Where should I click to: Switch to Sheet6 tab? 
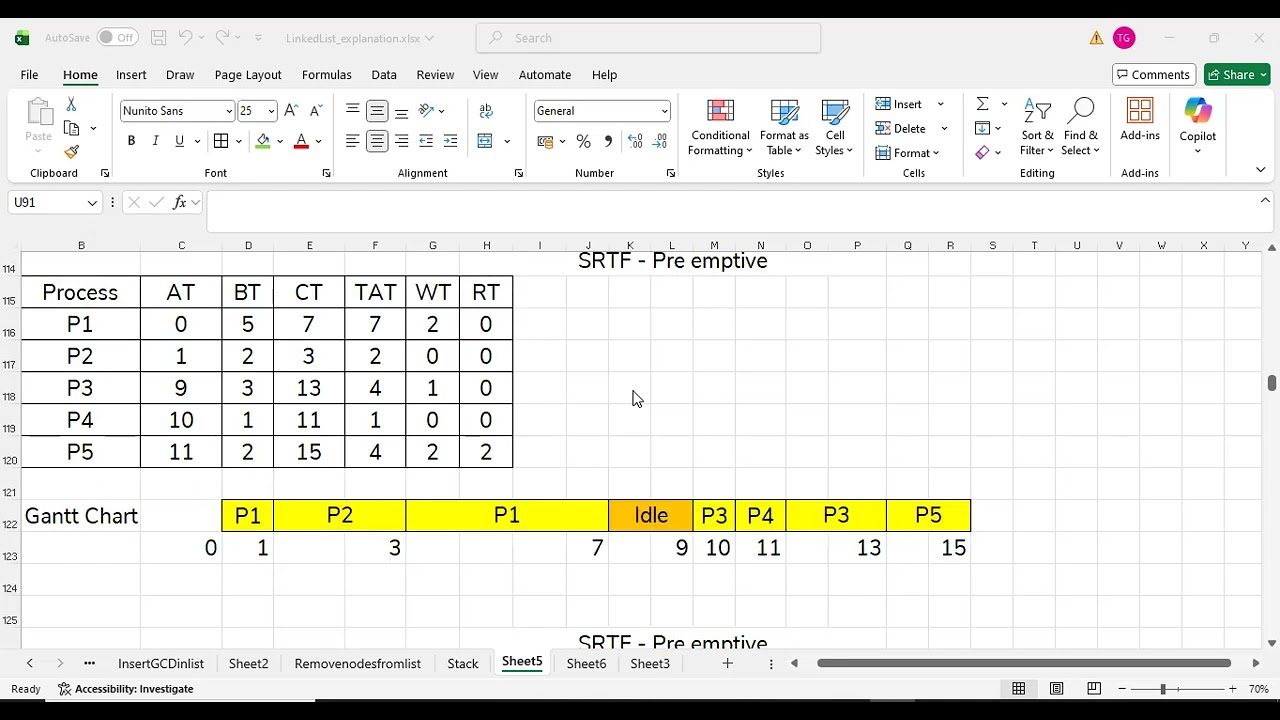(586, 663)
